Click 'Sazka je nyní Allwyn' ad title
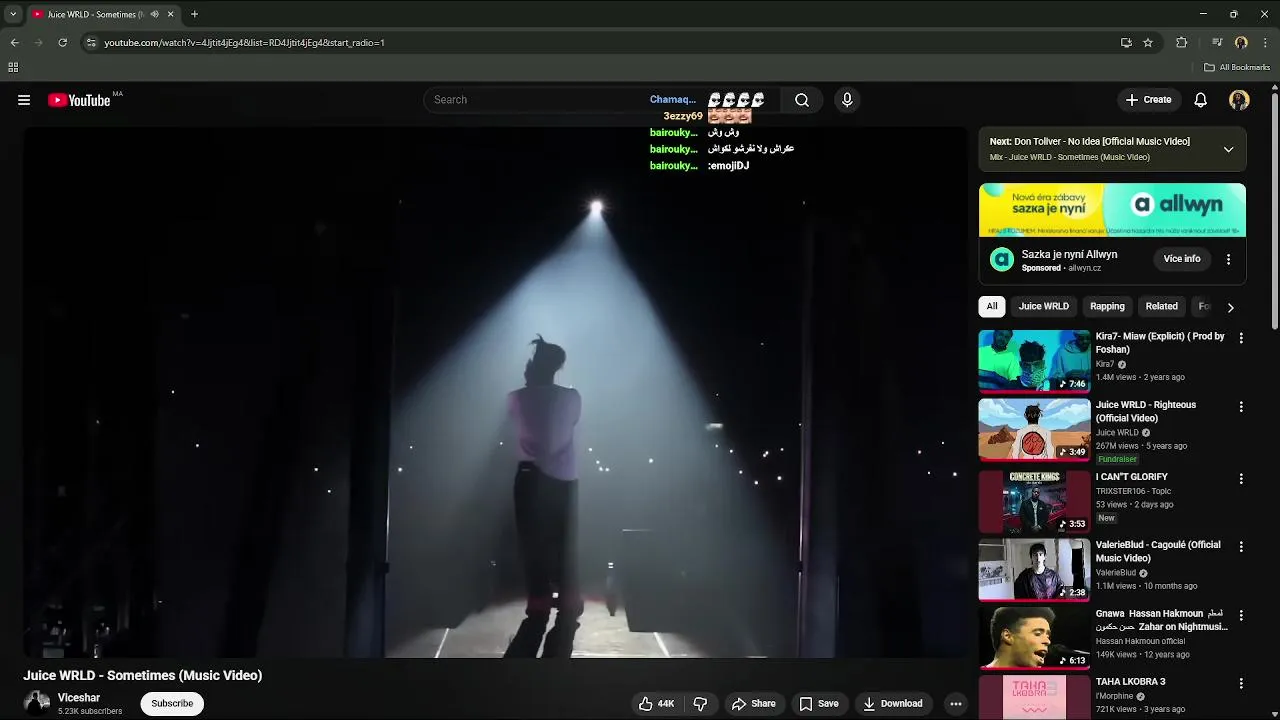Viewport: 1280px width, 720px height. coord(1069,254)
